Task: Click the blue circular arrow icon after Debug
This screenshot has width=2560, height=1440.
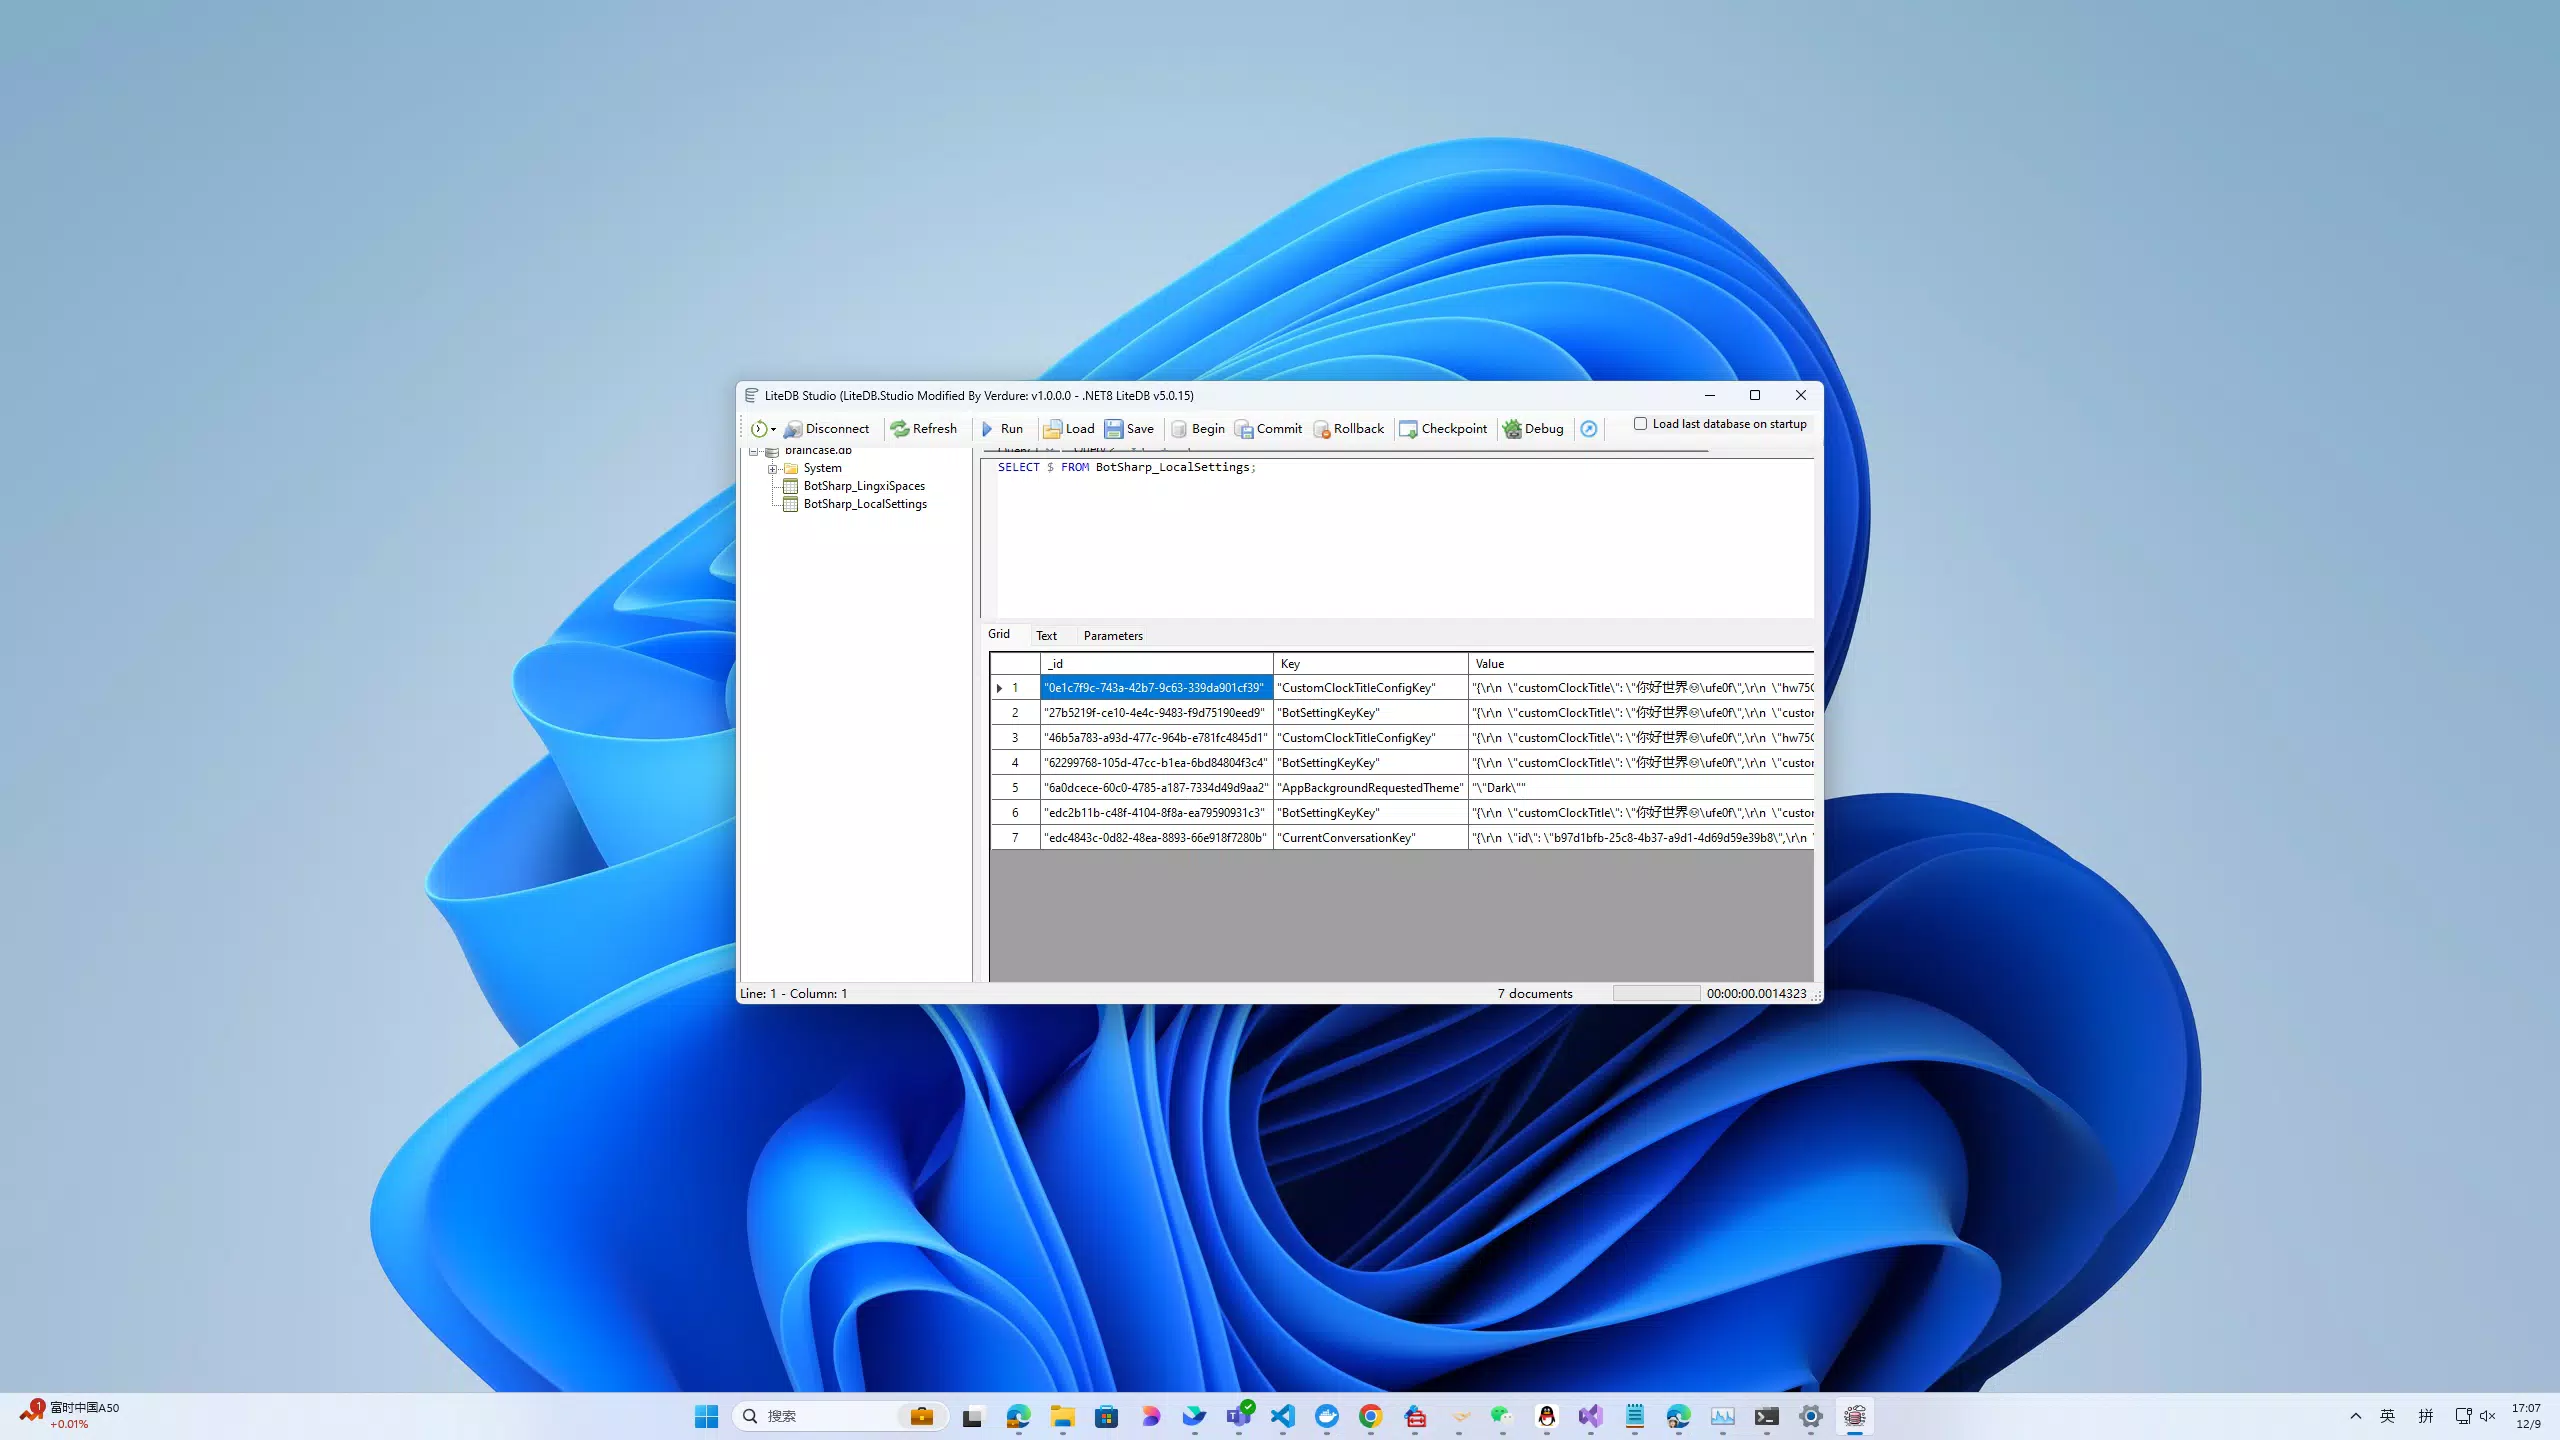Action: [x=1588, y=429]
